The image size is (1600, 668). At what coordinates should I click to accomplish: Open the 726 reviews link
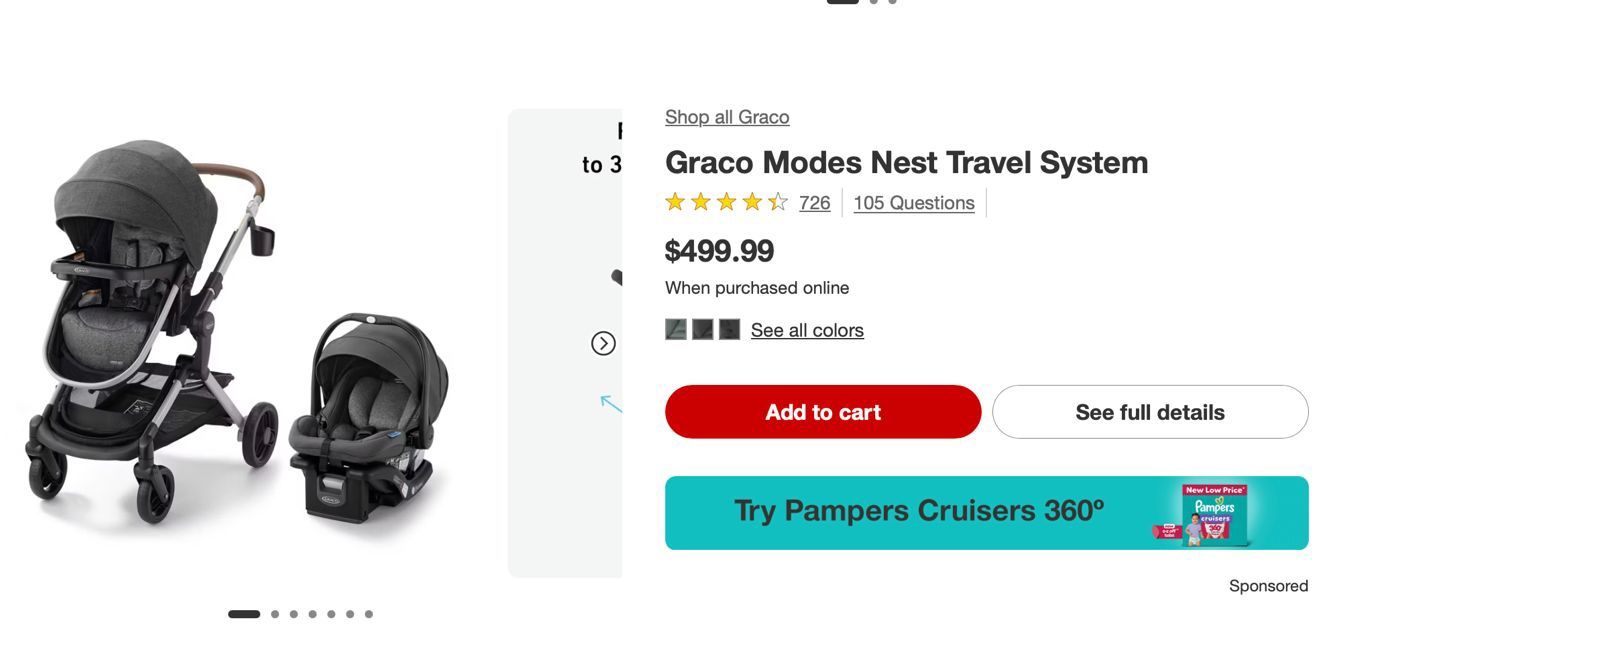coord(815,203)
